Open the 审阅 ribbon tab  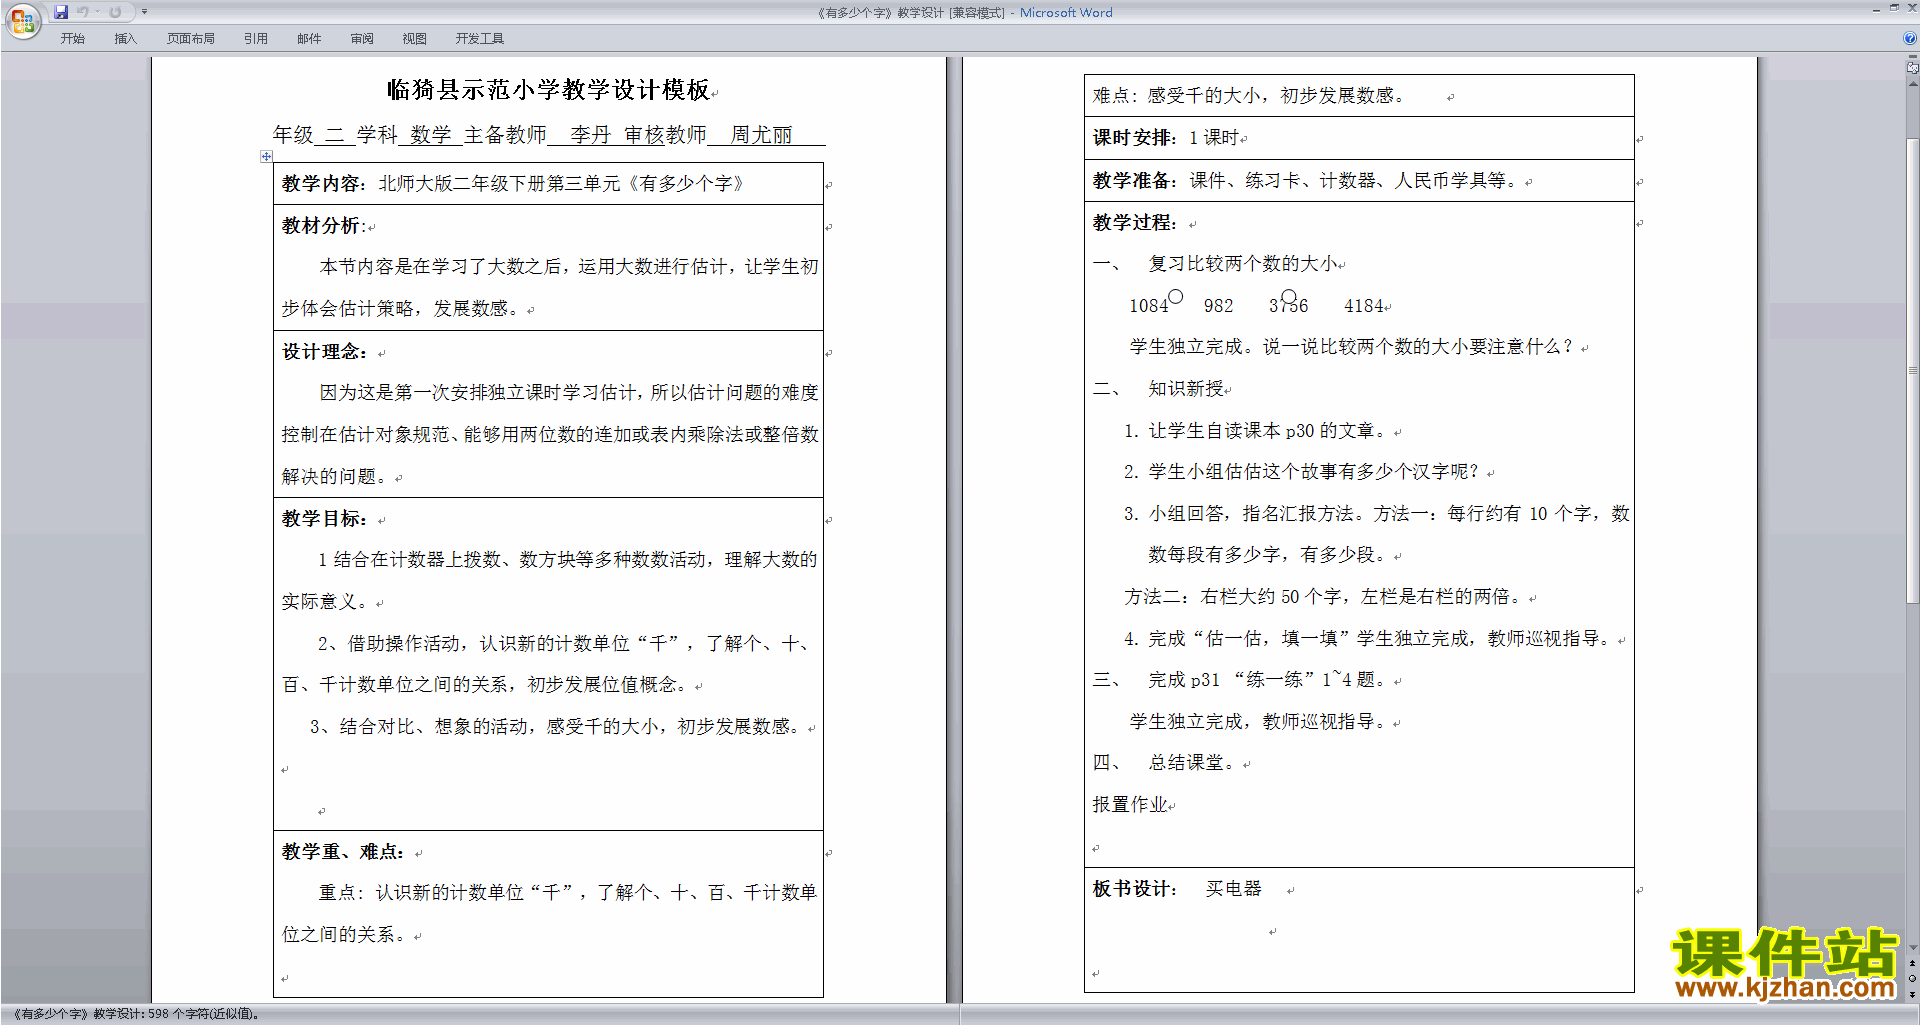(x=362, y=39)
